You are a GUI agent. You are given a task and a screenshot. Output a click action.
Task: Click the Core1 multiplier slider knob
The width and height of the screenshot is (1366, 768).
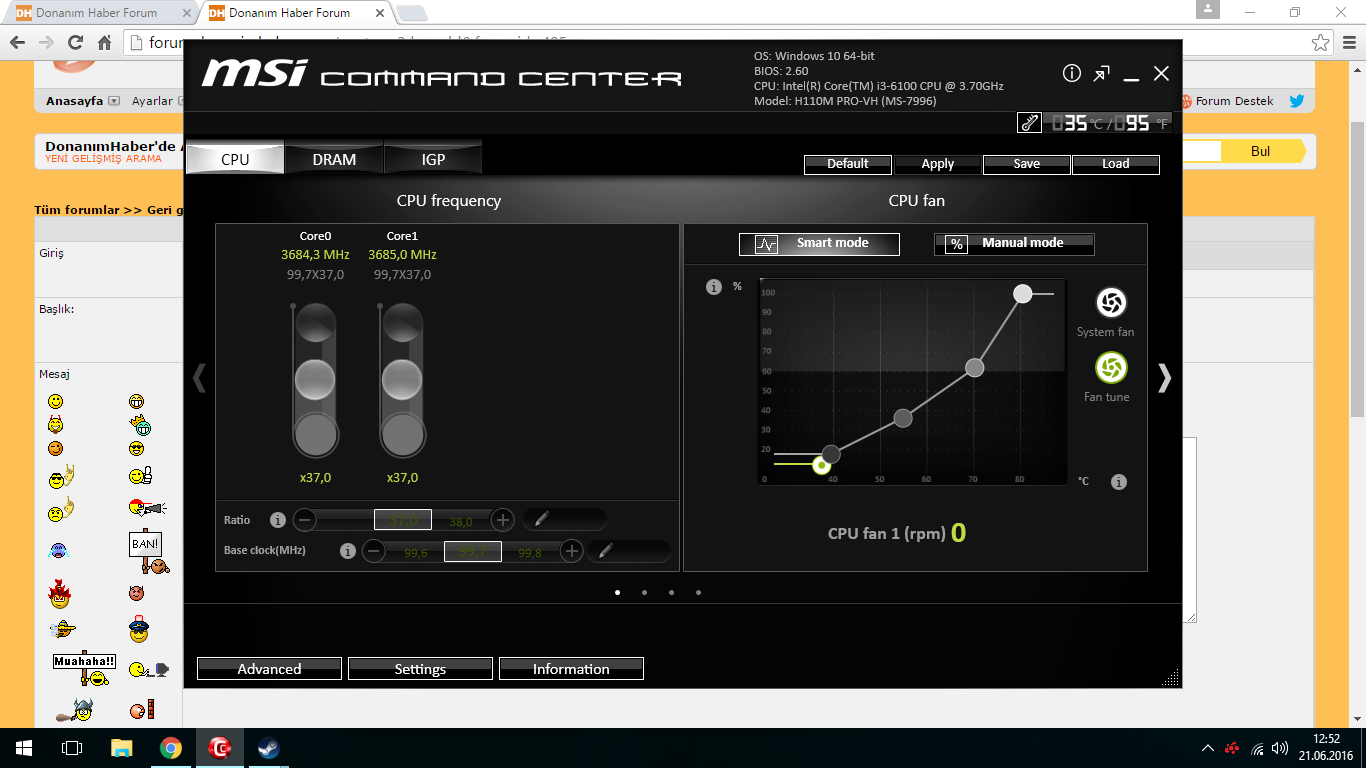pyautogui.click(x=402, y=380)
